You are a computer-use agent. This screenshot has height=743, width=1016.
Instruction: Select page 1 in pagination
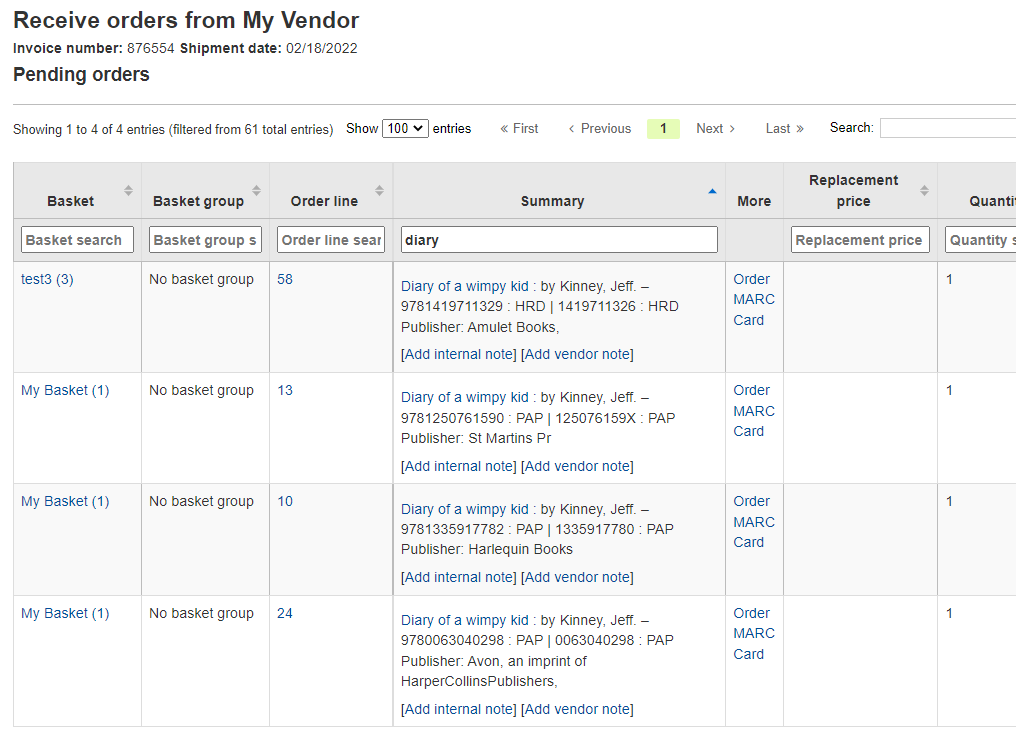tap(663, 129)
